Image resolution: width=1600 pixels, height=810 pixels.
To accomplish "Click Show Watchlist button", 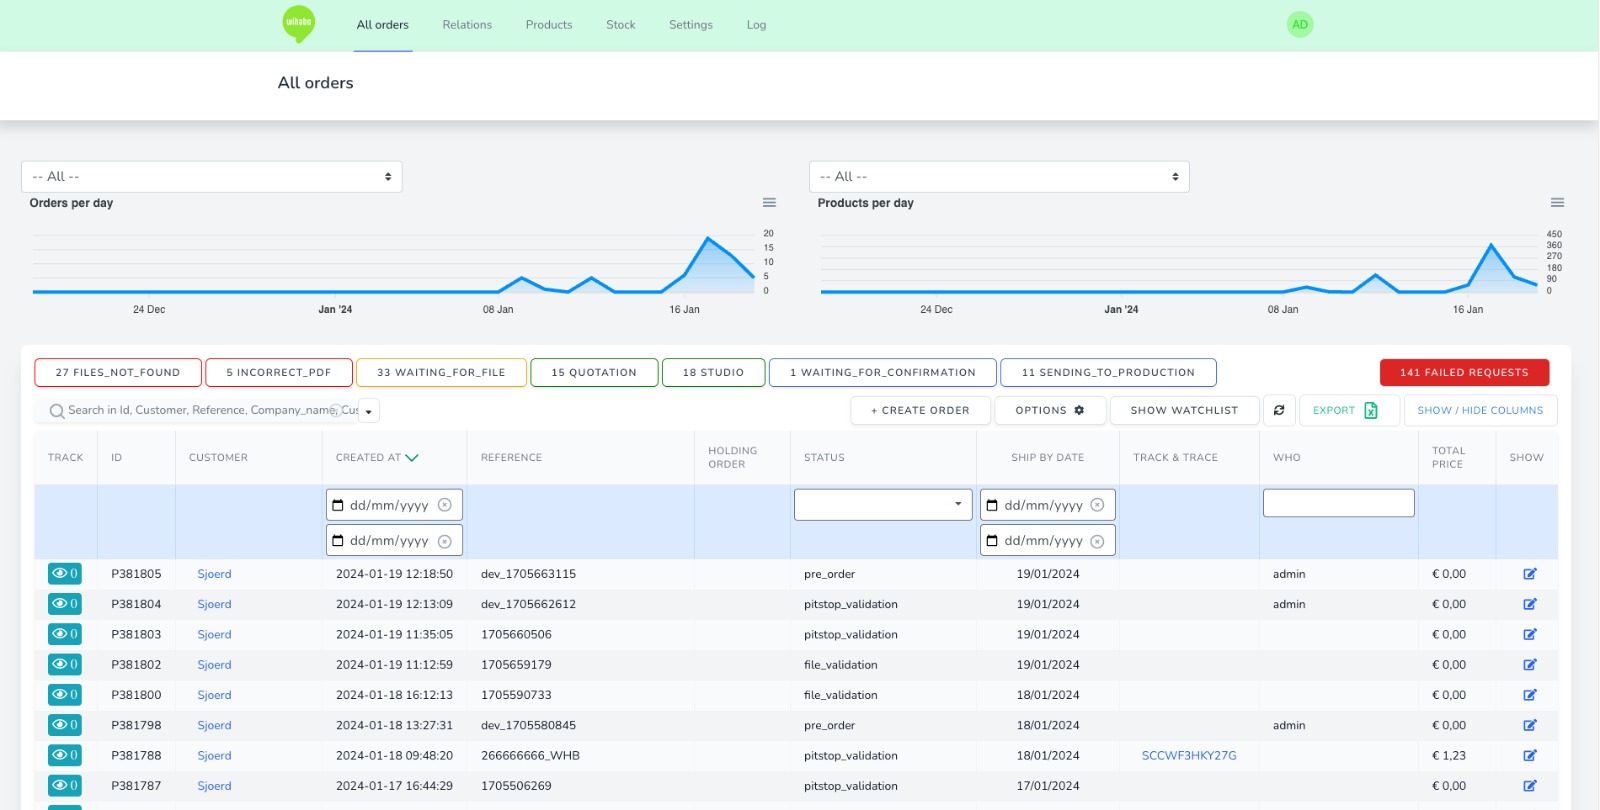I will coord(1184,410).
